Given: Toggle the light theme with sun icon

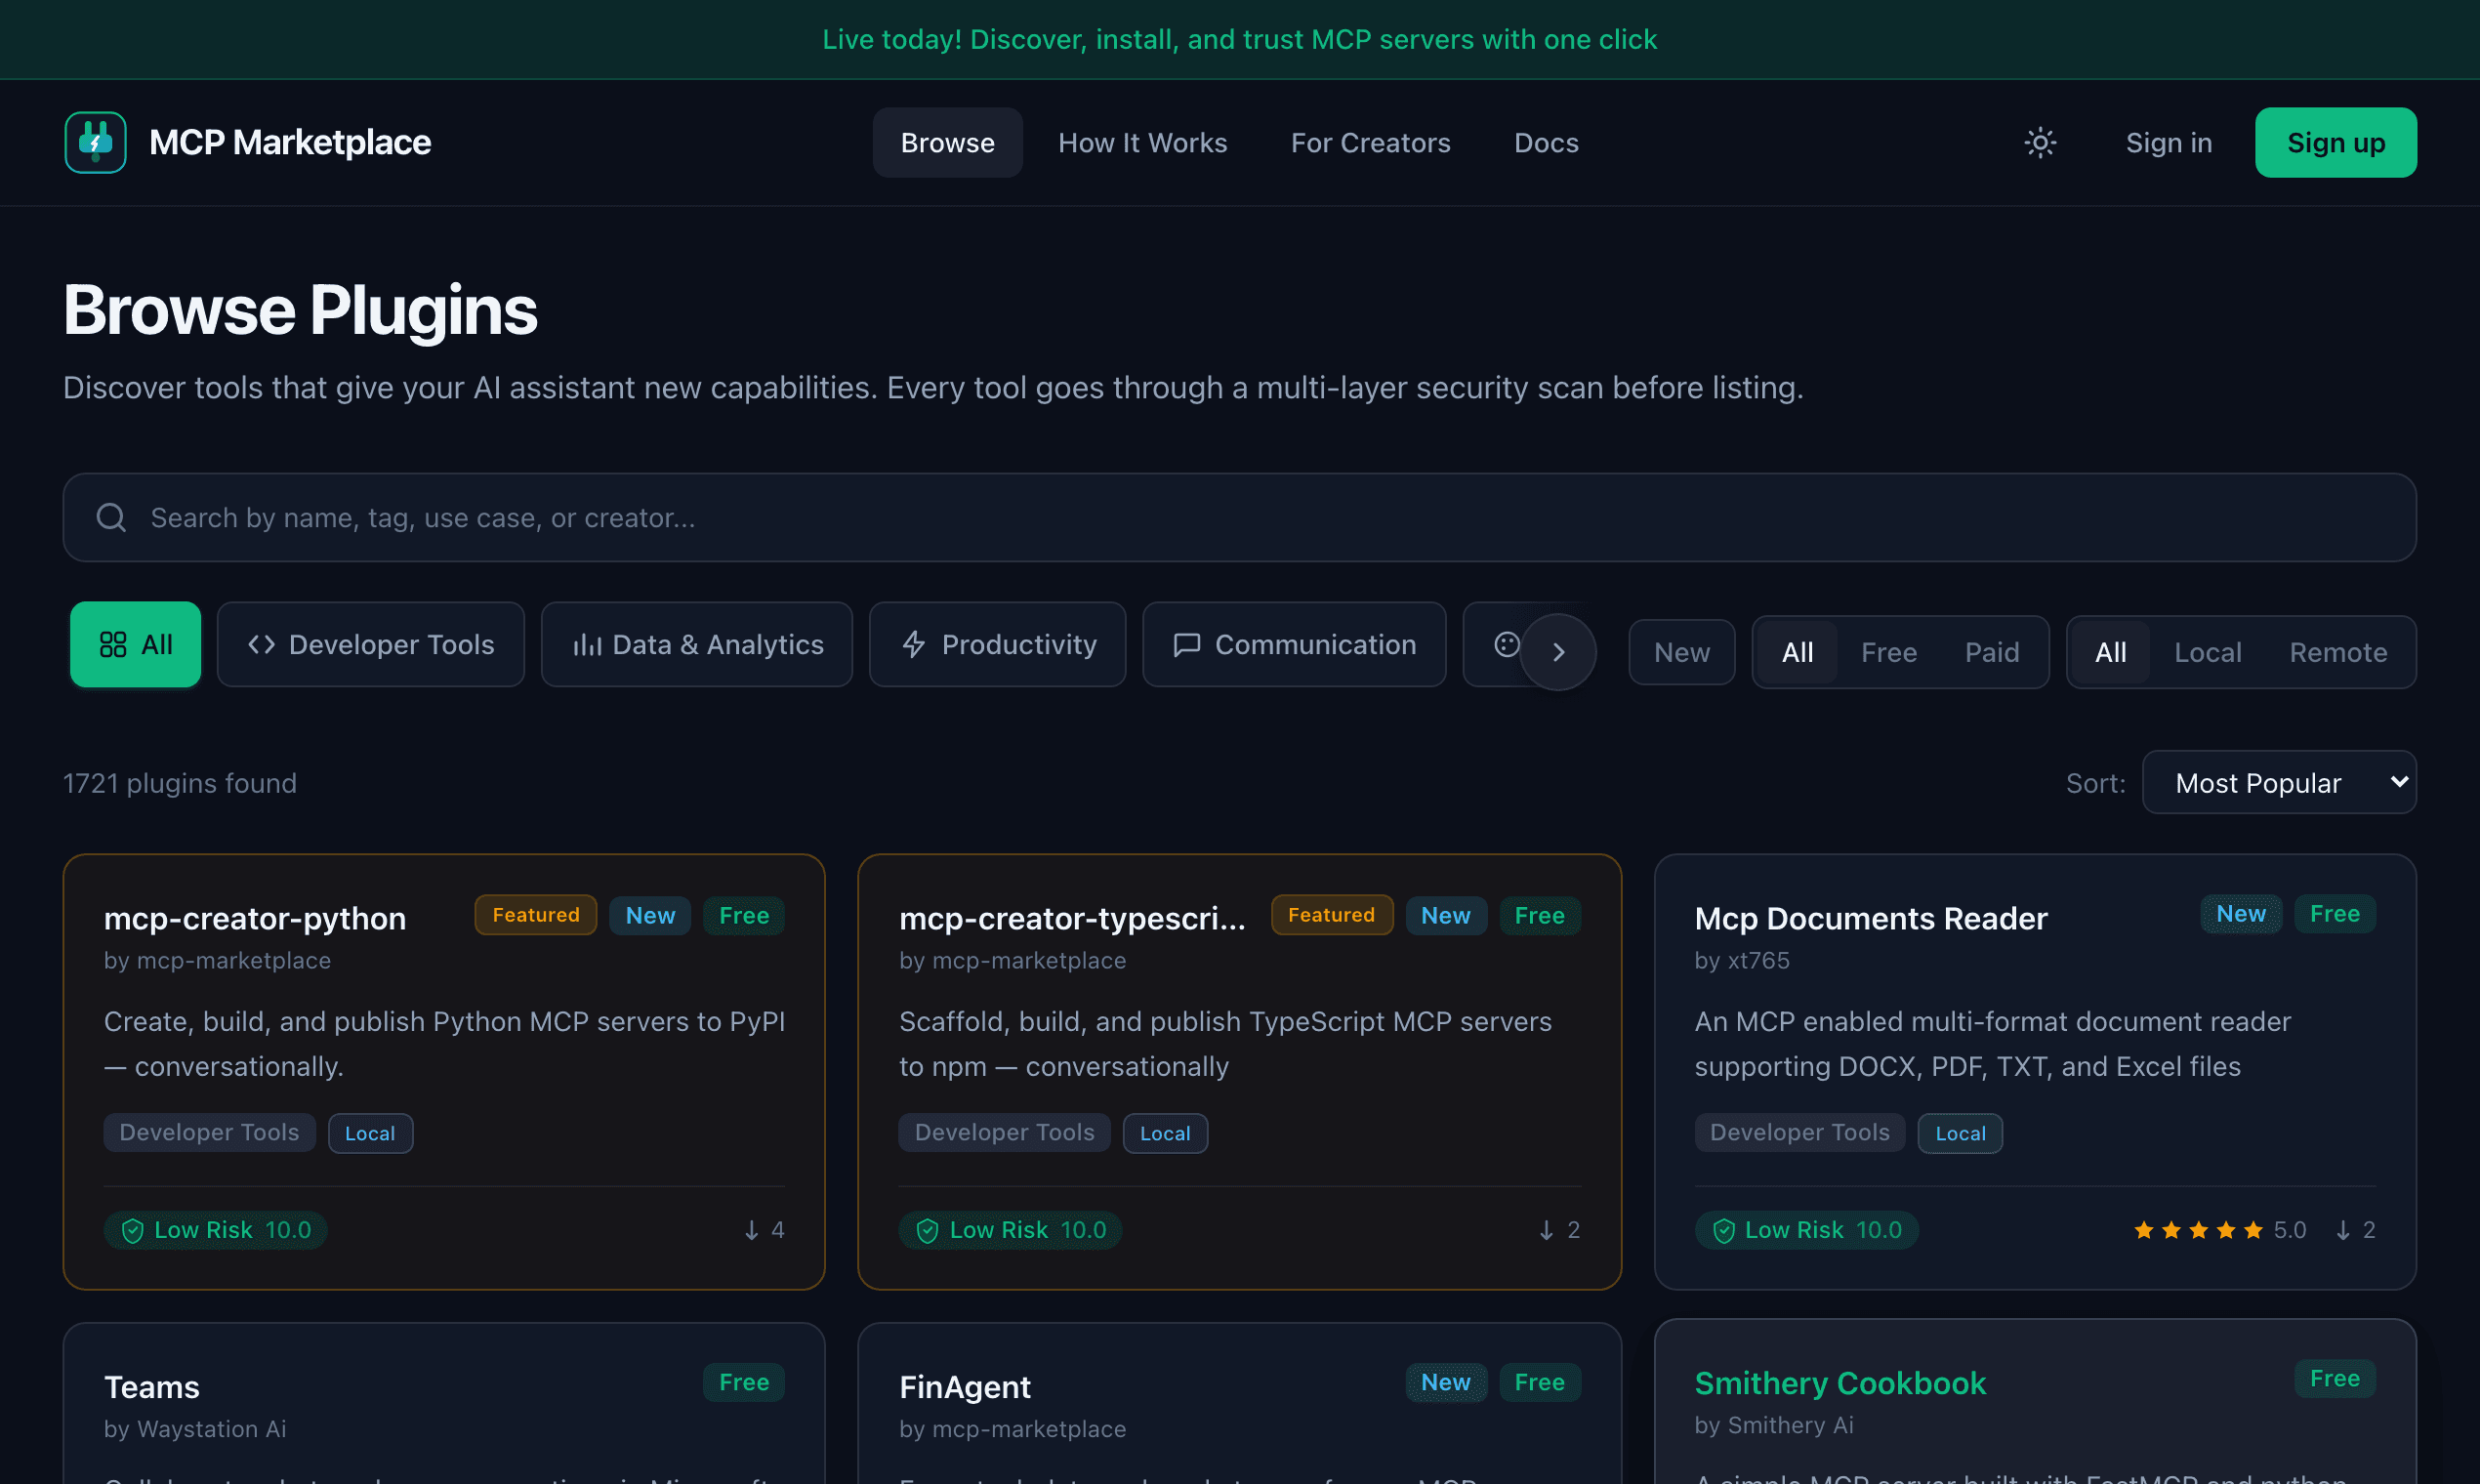Looking at the screenshot, I should click(x=2040, y=142).
